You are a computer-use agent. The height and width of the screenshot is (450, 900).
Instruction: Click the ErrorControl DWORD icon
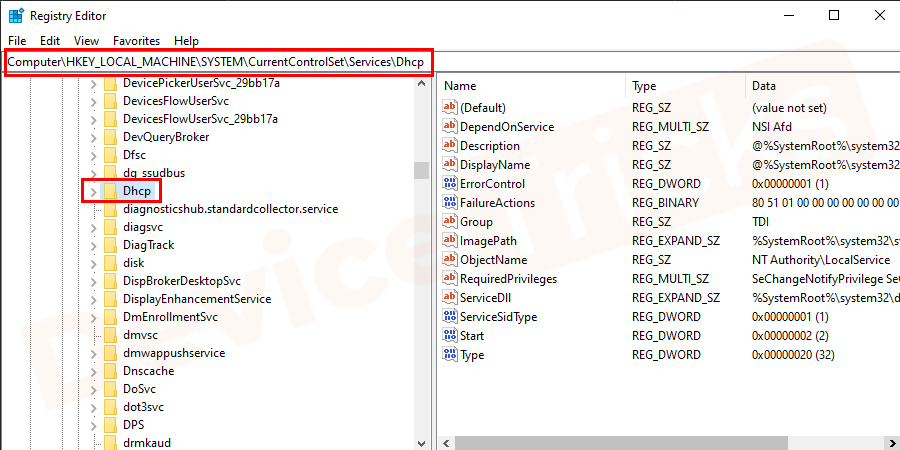[449, 184]
